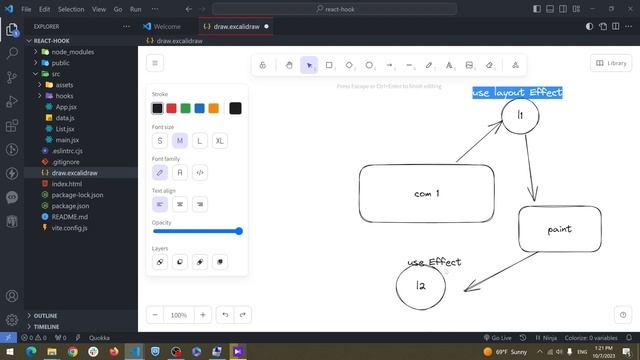Choose Large font size

pyautogui.click(x=200, y=141)
